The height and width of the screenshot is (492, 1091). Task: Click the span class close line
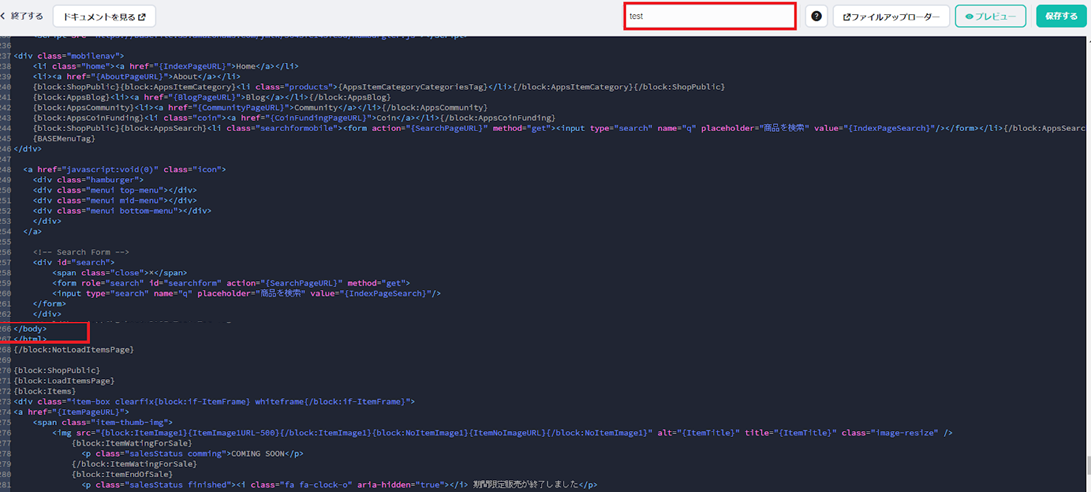pyautogui.click(x=119, y=273)
